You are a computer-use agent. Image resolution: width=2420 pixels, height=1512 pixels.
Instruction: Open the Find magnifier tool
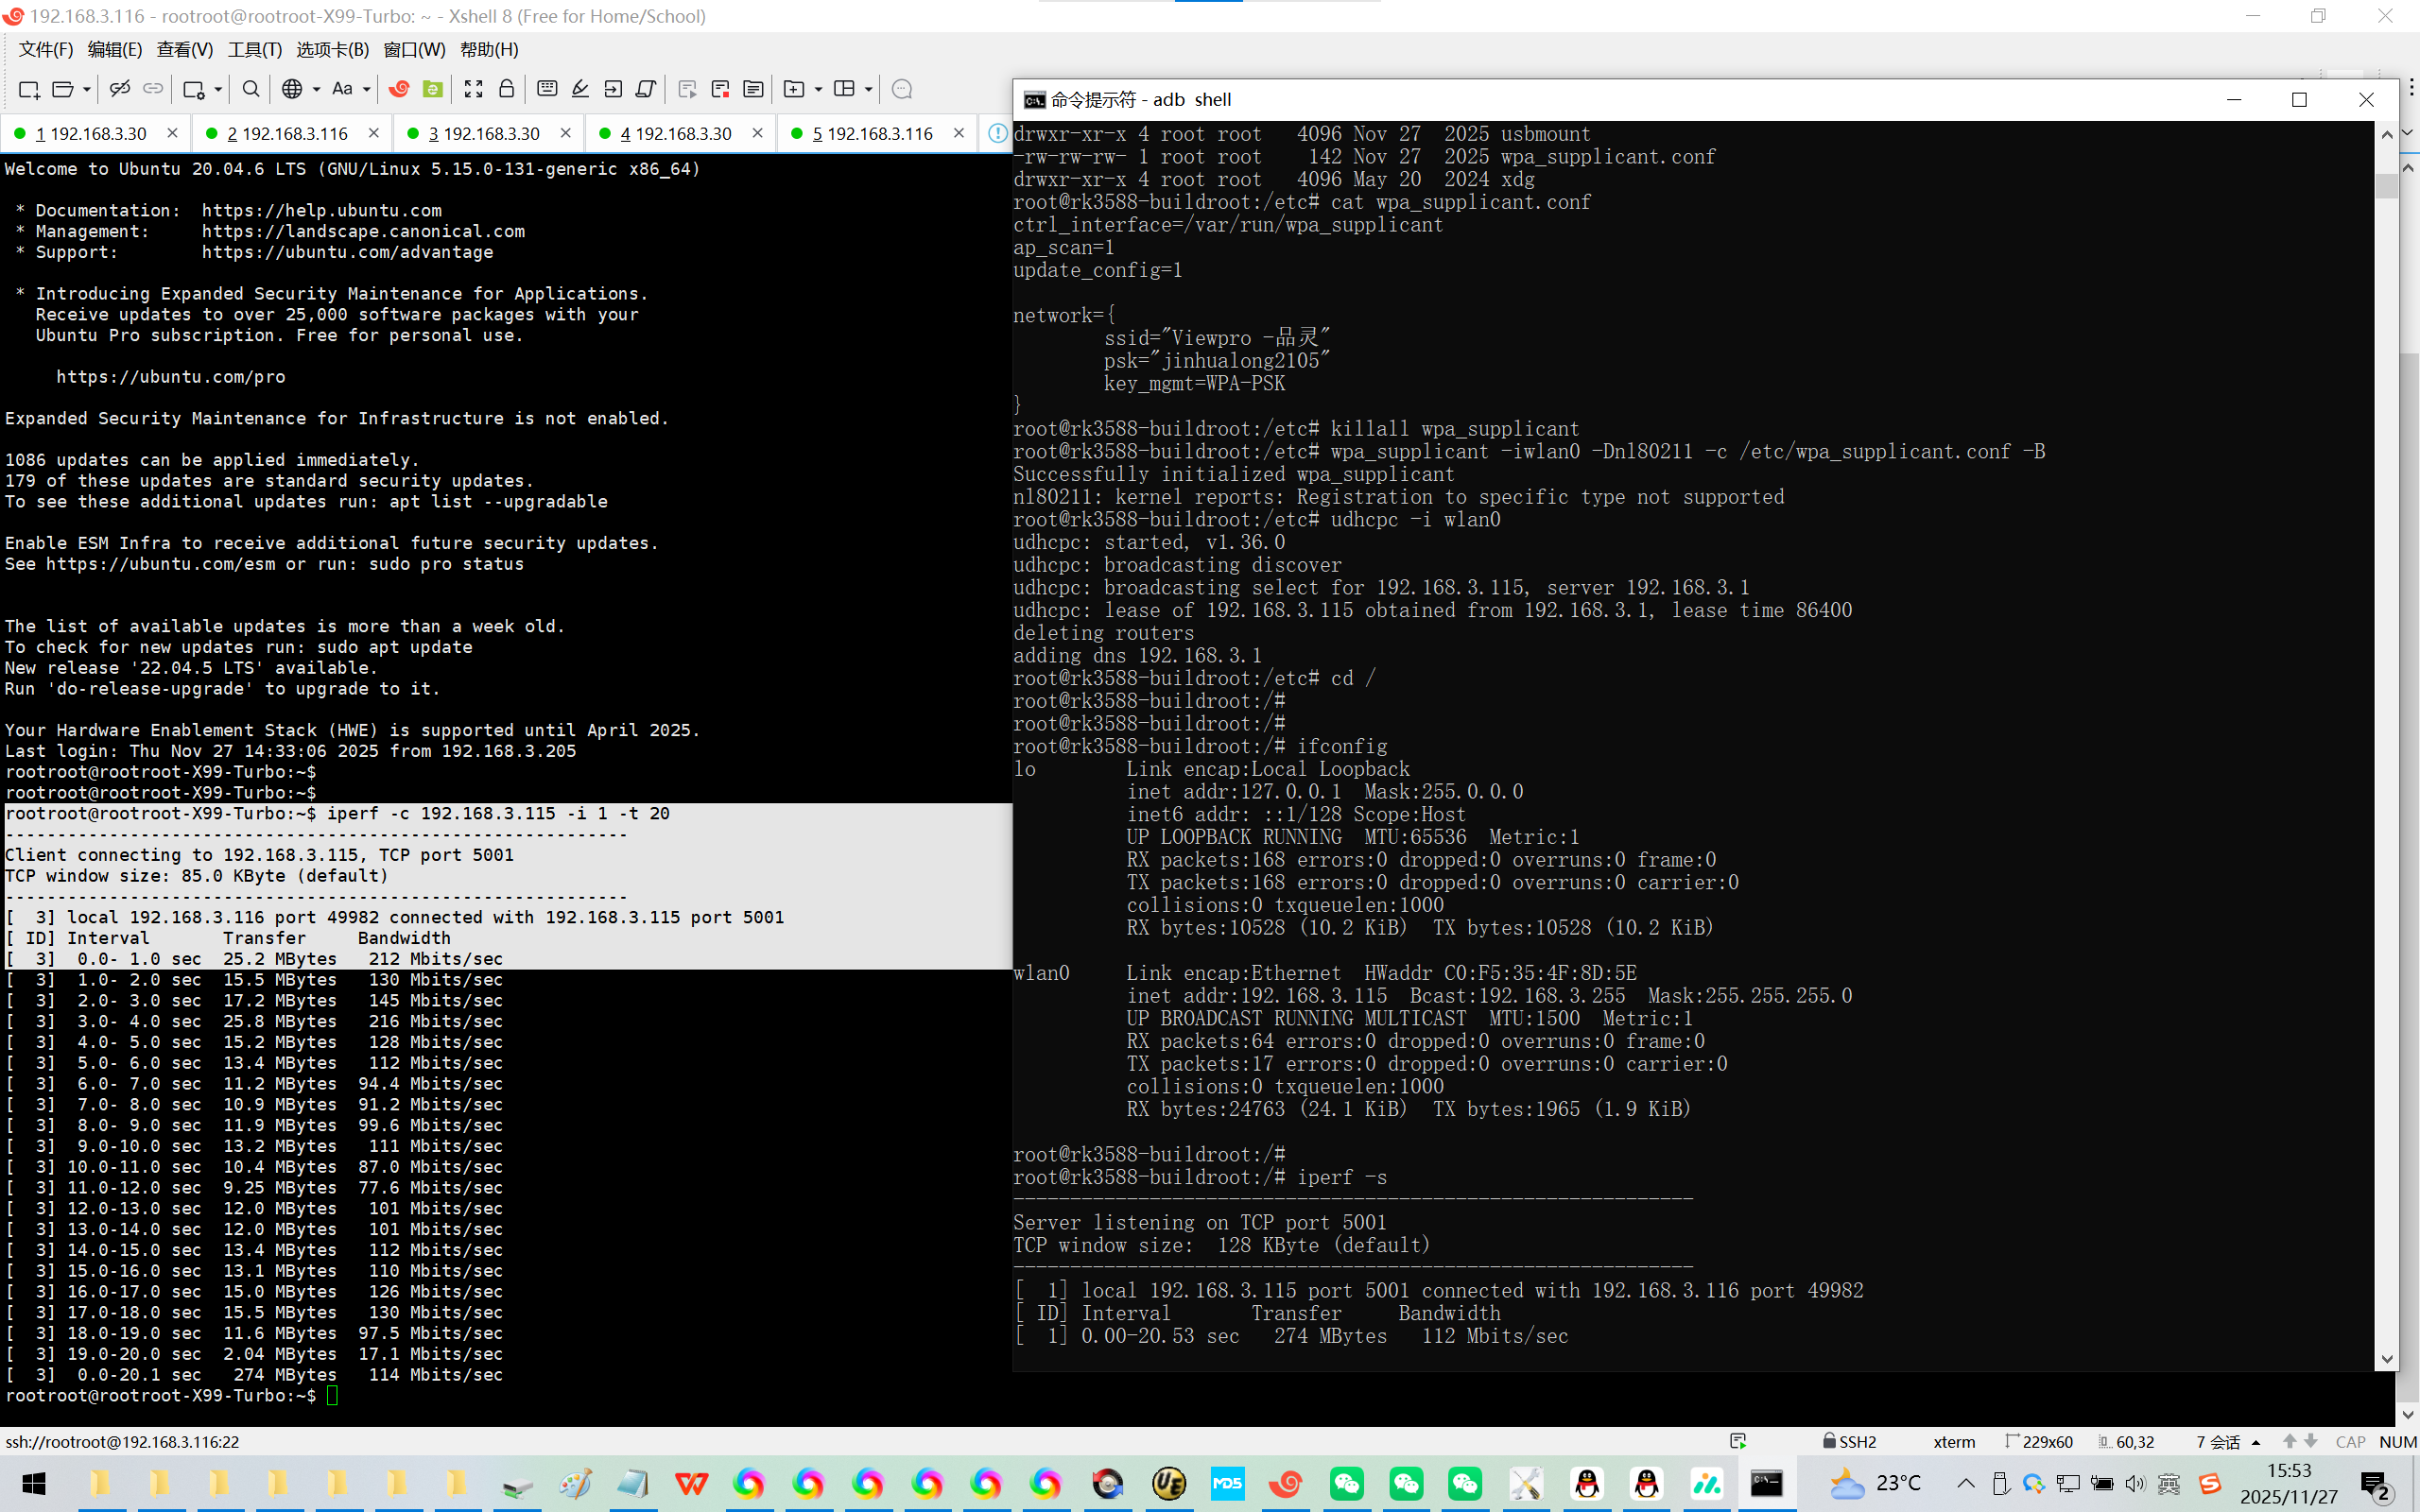pos(251,89)
